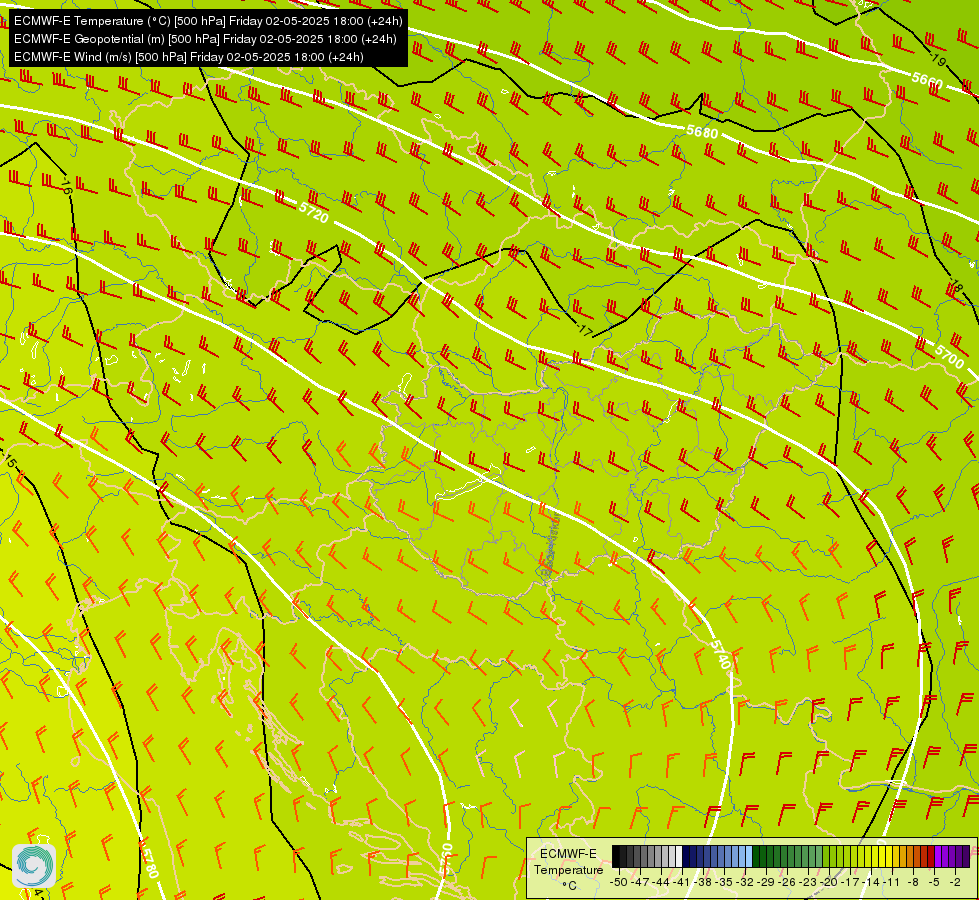Click the -16 isotherm label on the map

point(66,185)
